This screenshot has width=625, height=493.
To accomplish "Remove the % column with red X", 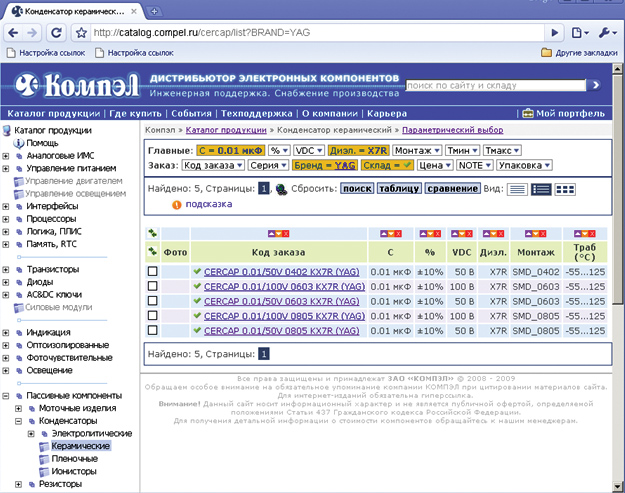I will [x=437, y=234].
